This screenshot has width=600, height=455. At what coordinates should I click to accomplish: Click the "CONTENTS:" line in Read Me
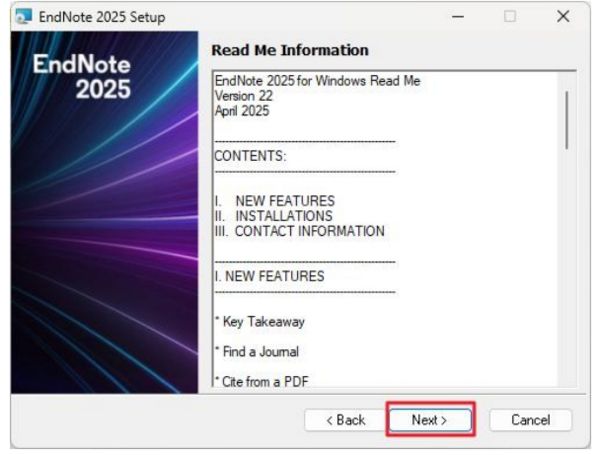(251, 156)
